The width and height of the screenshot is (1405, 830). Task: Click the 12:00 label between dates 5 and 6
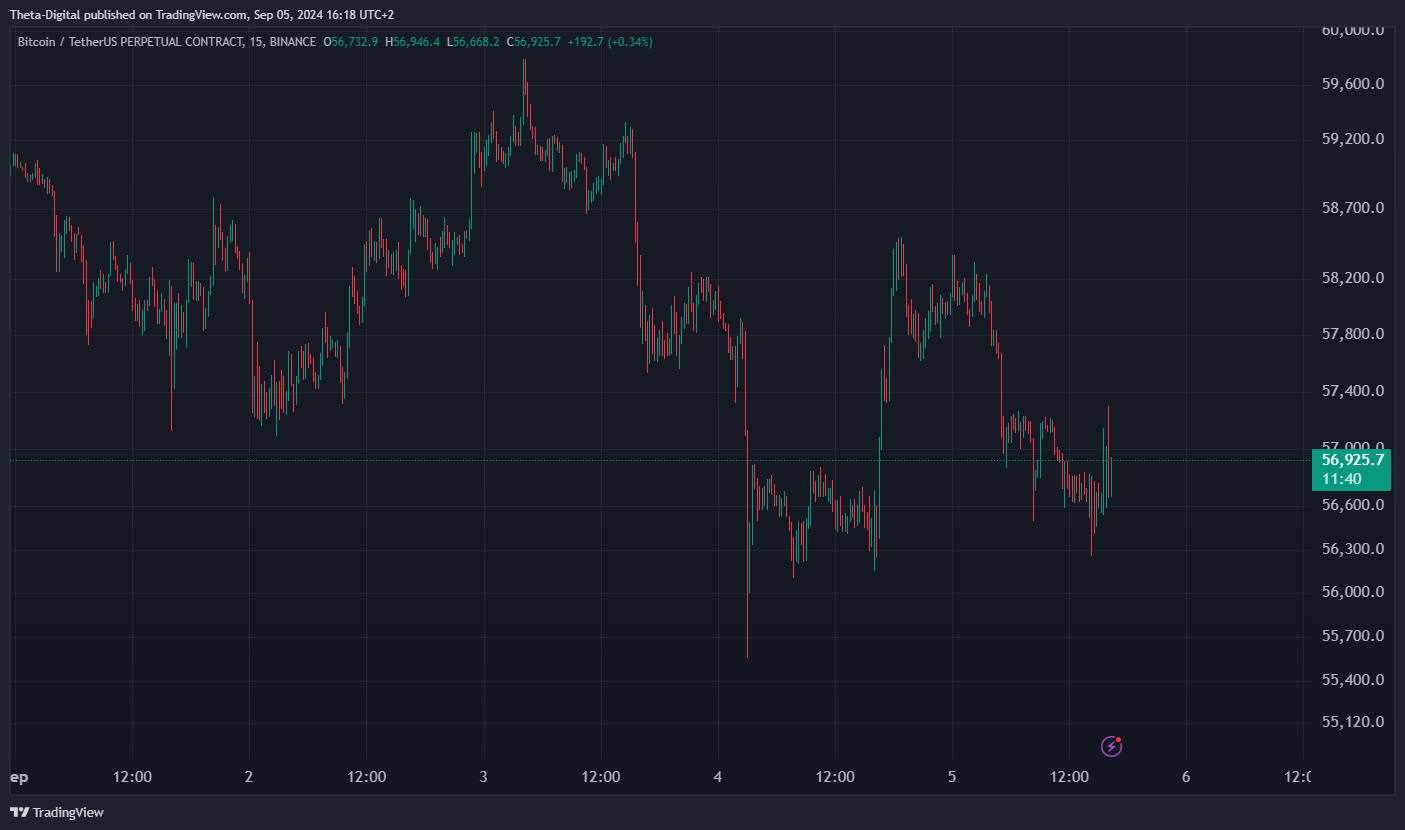[1069, 777]
